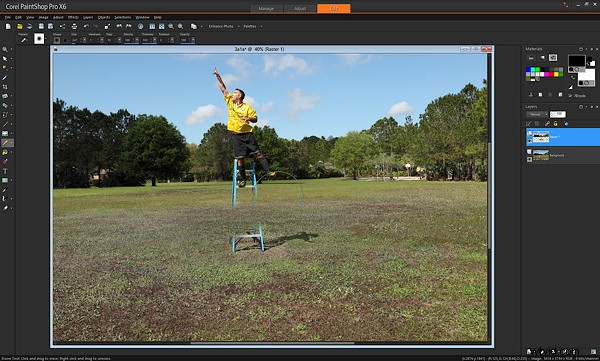Select the Text tool
The width and height of the screenshot is (600, 361).
(5, 171)
